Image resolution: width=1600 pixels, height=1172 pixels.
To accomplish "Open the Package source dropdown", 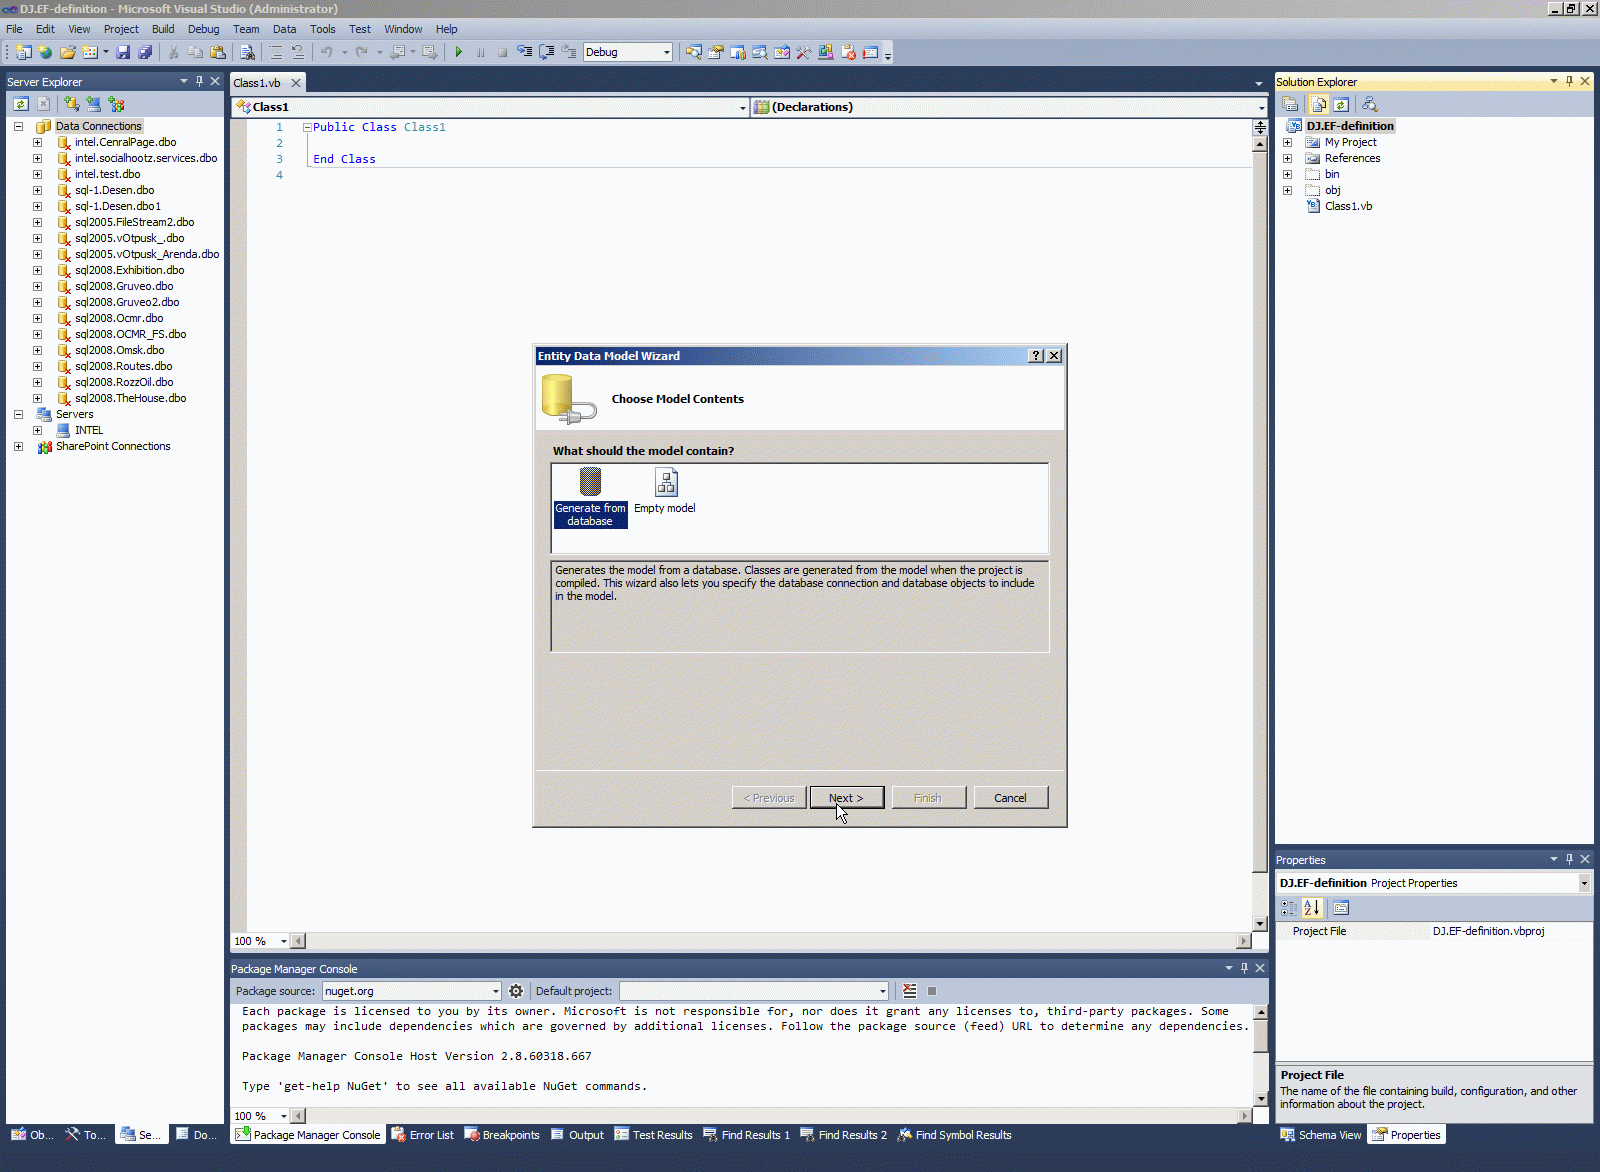I will pyautogui.click(x=495, y=991).
